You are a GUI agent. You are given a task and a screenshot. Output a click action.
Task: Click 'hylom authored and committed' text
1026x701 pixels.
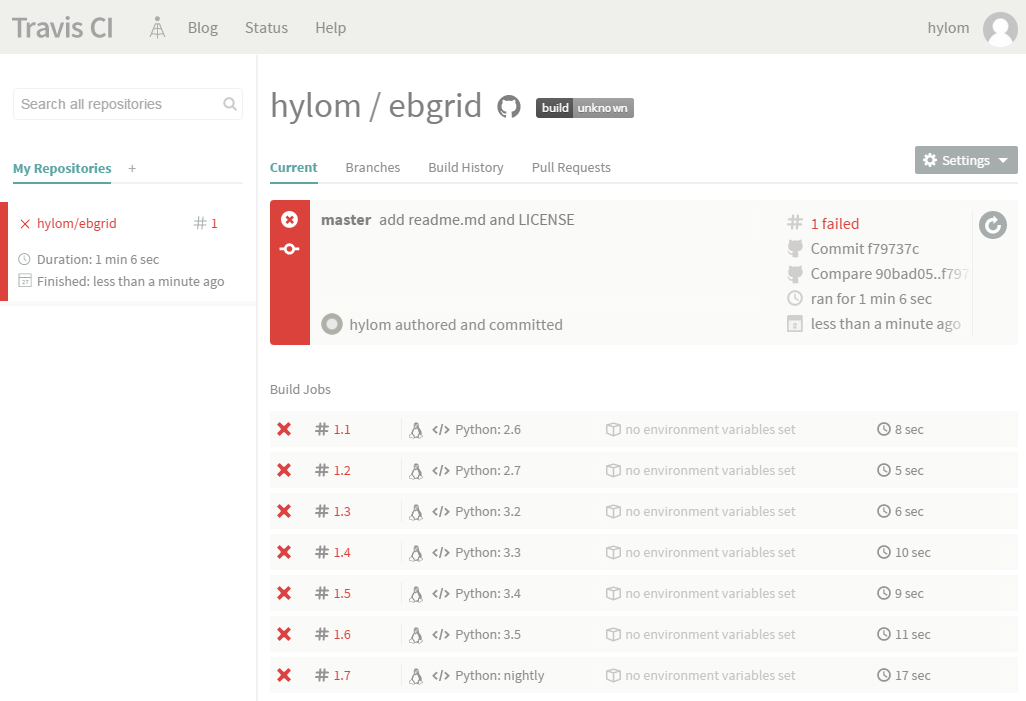tap(456, 325)
